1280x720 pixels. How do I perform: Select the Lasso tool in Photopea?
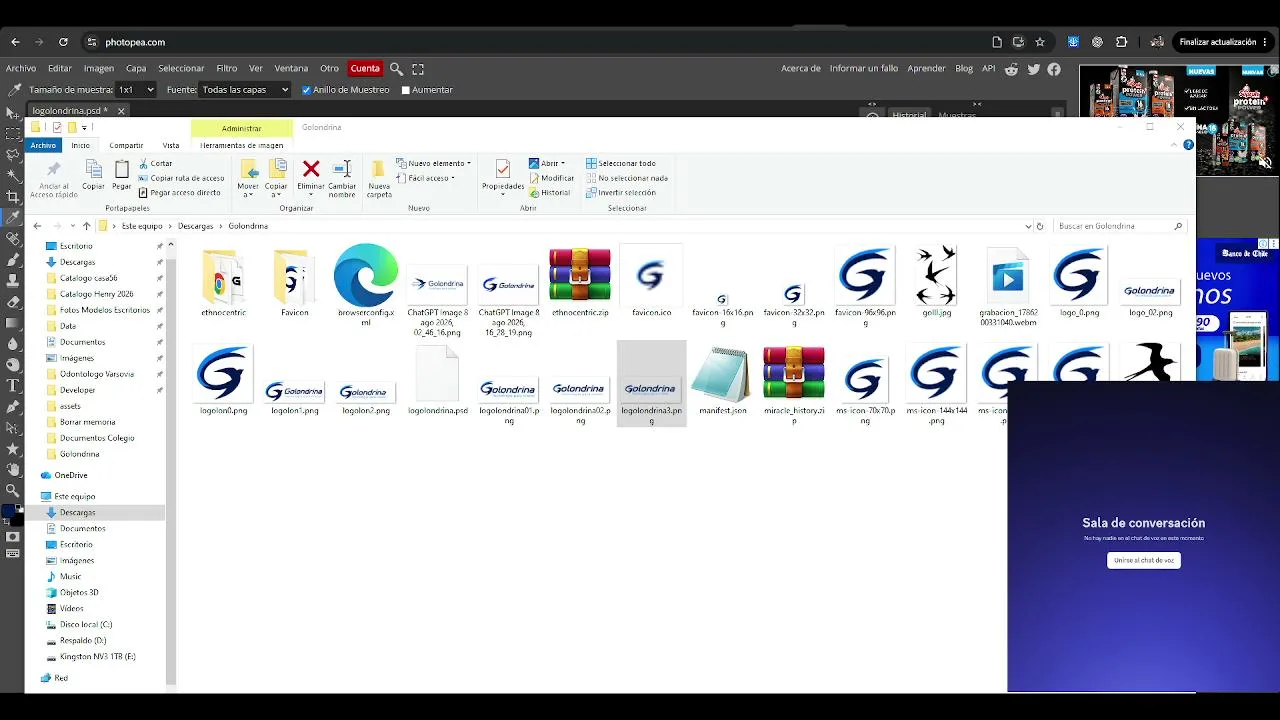pyautogui.click(x=12, y=154)
